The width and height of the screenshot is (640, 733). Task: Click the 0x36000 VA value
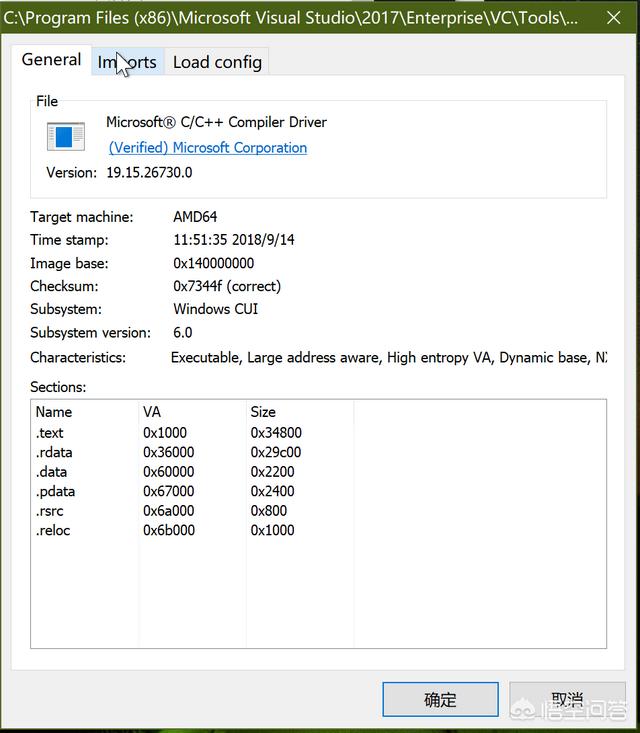[168, 453]
